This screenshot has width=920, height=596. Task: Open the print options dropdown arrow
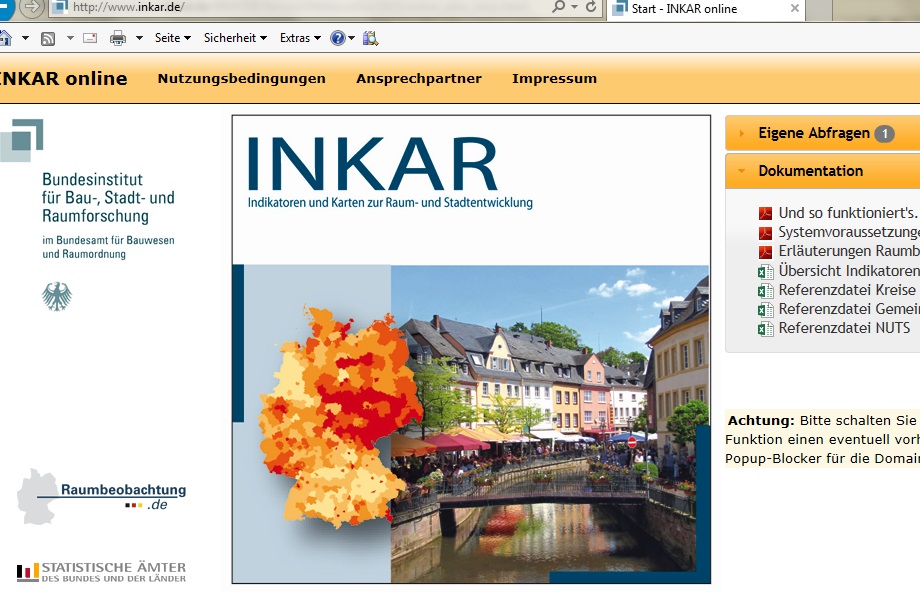[x=139, y=38]
